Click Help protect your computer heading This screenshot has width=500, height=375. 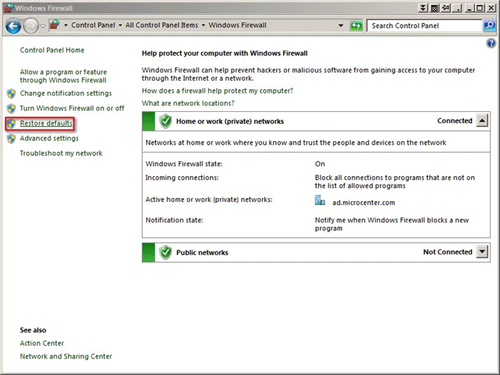225,53
